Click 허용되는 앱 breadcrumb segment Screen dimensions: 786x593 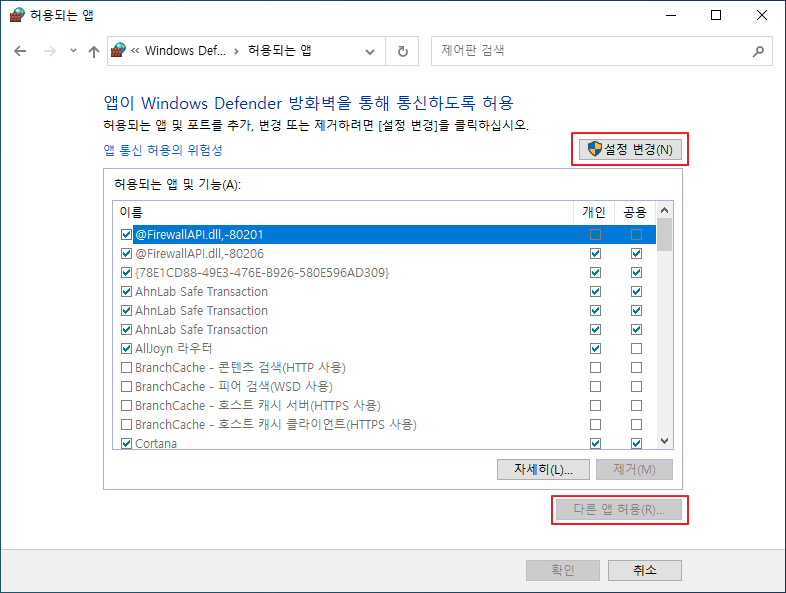click(280, 51)
